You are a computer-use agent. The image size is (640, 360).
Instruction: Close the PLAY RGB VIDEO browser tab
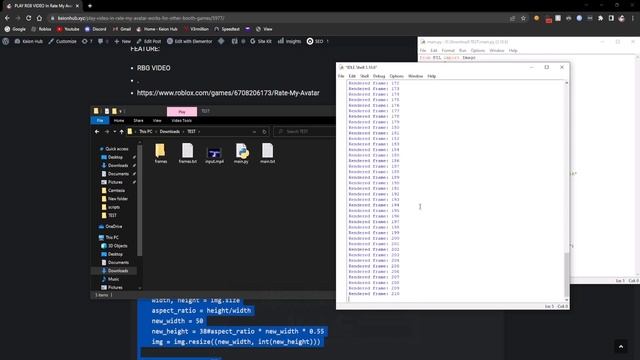pos(78,6)
